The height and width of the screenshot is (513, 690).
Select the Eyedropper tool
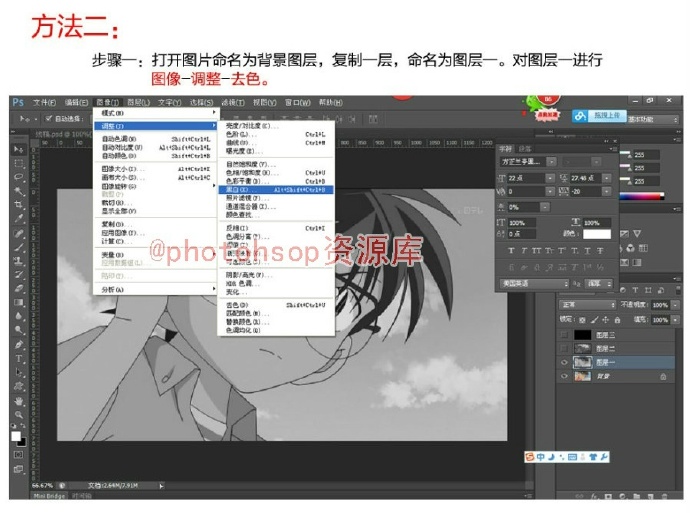[x=18, y=218]
